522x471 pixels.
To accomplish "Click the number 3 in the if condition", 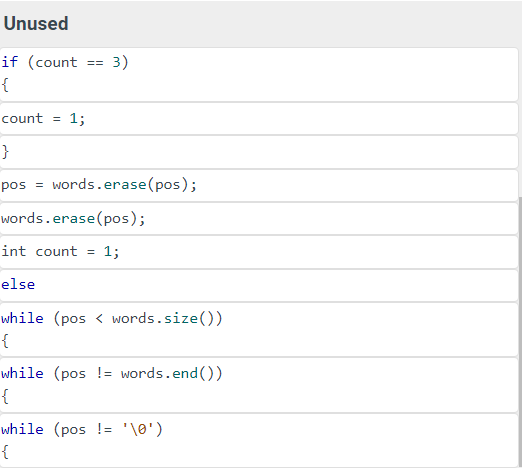I will point(116,62).
